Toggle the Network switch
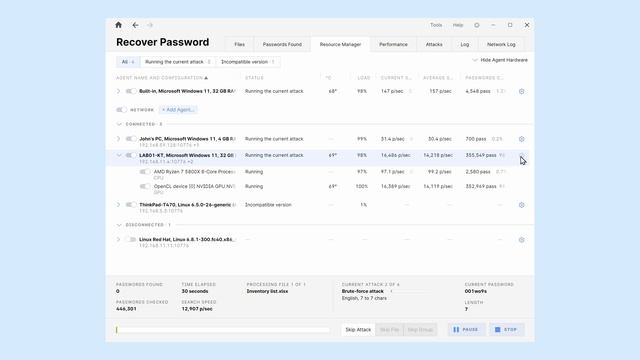Image resolution: width=640 pixels, height=360 pixels. coord(122,109)
